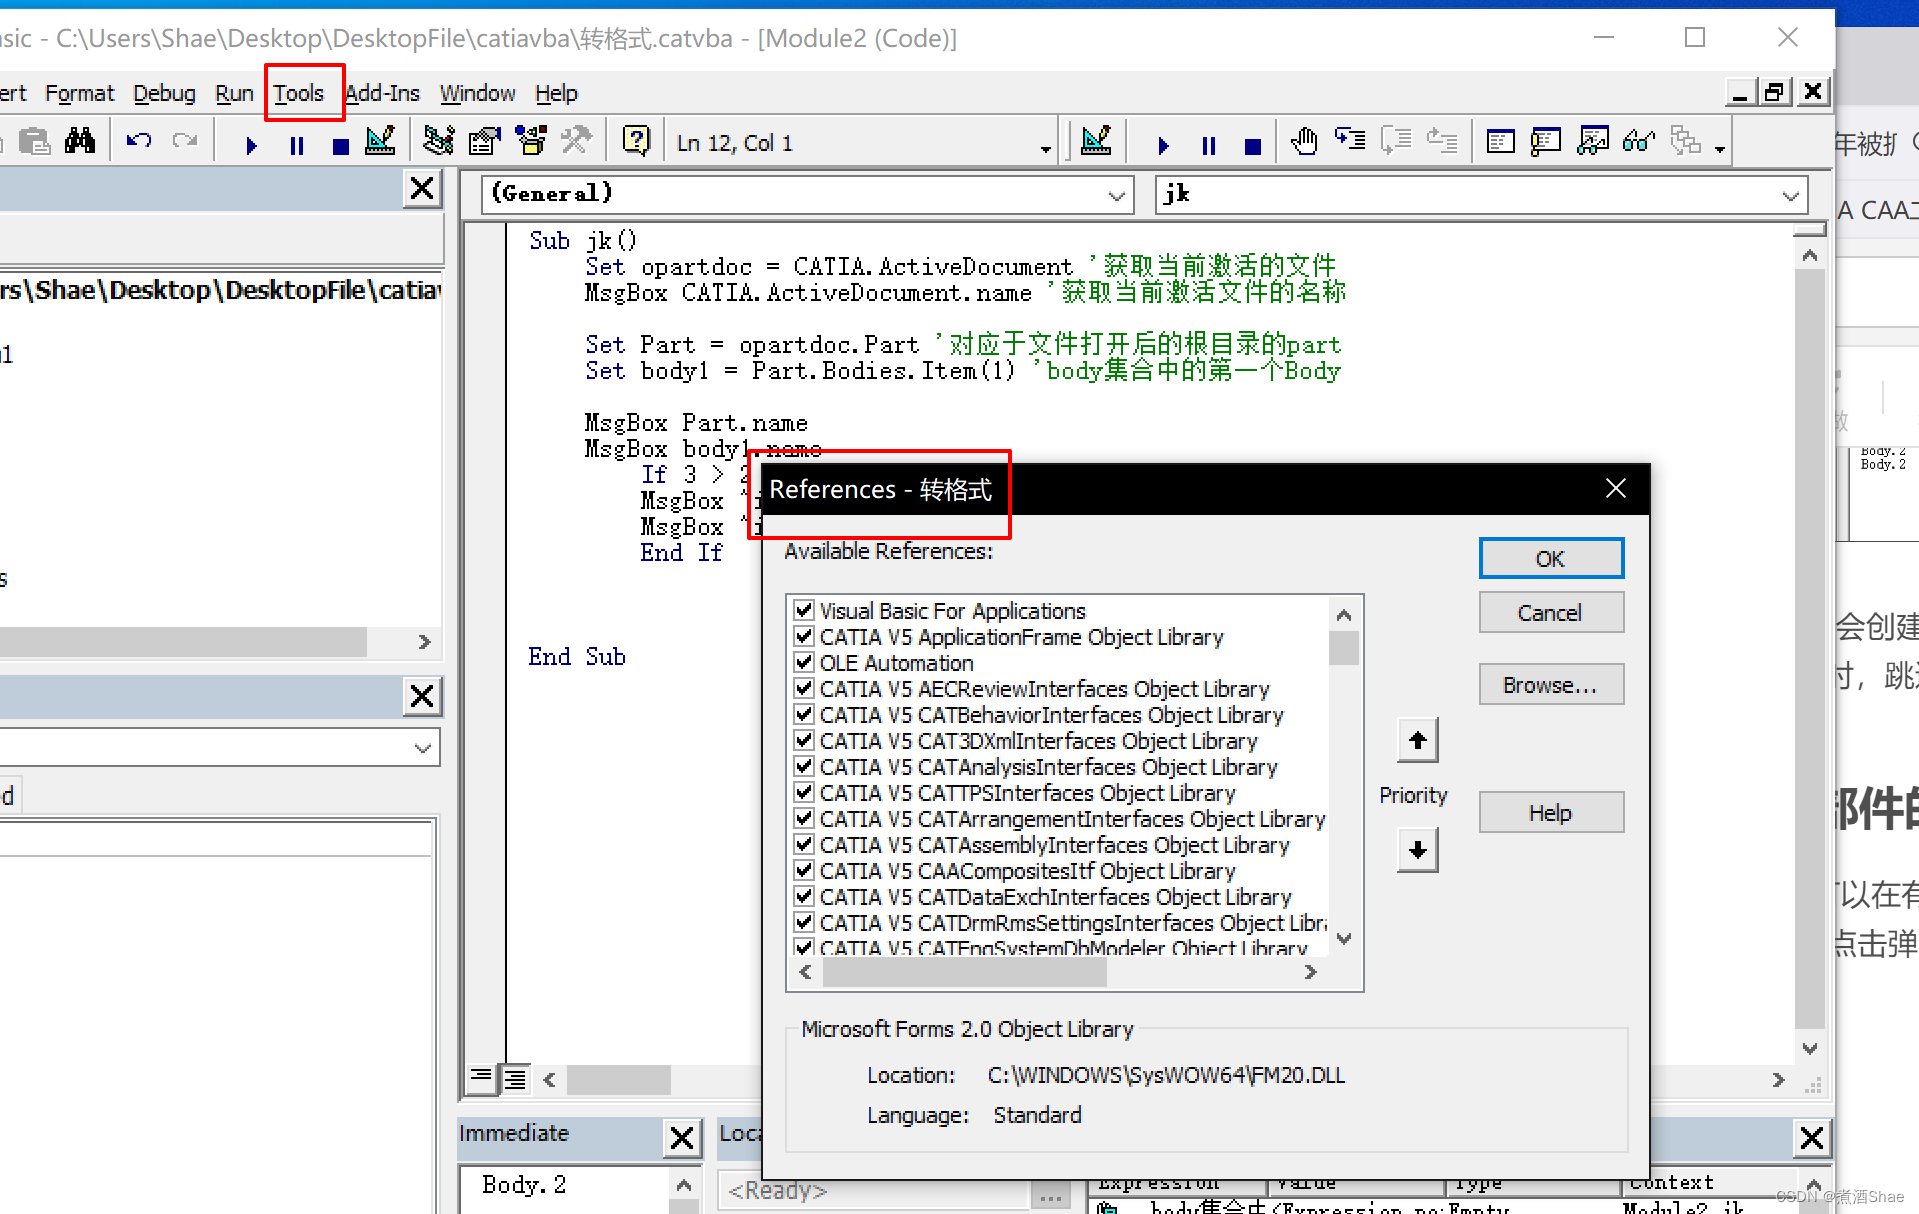The width and height of the screenshot is (1919, 1214).
Task: Open the Add-Ins menu
Action: pyautogui.click(x=382, y=93)
